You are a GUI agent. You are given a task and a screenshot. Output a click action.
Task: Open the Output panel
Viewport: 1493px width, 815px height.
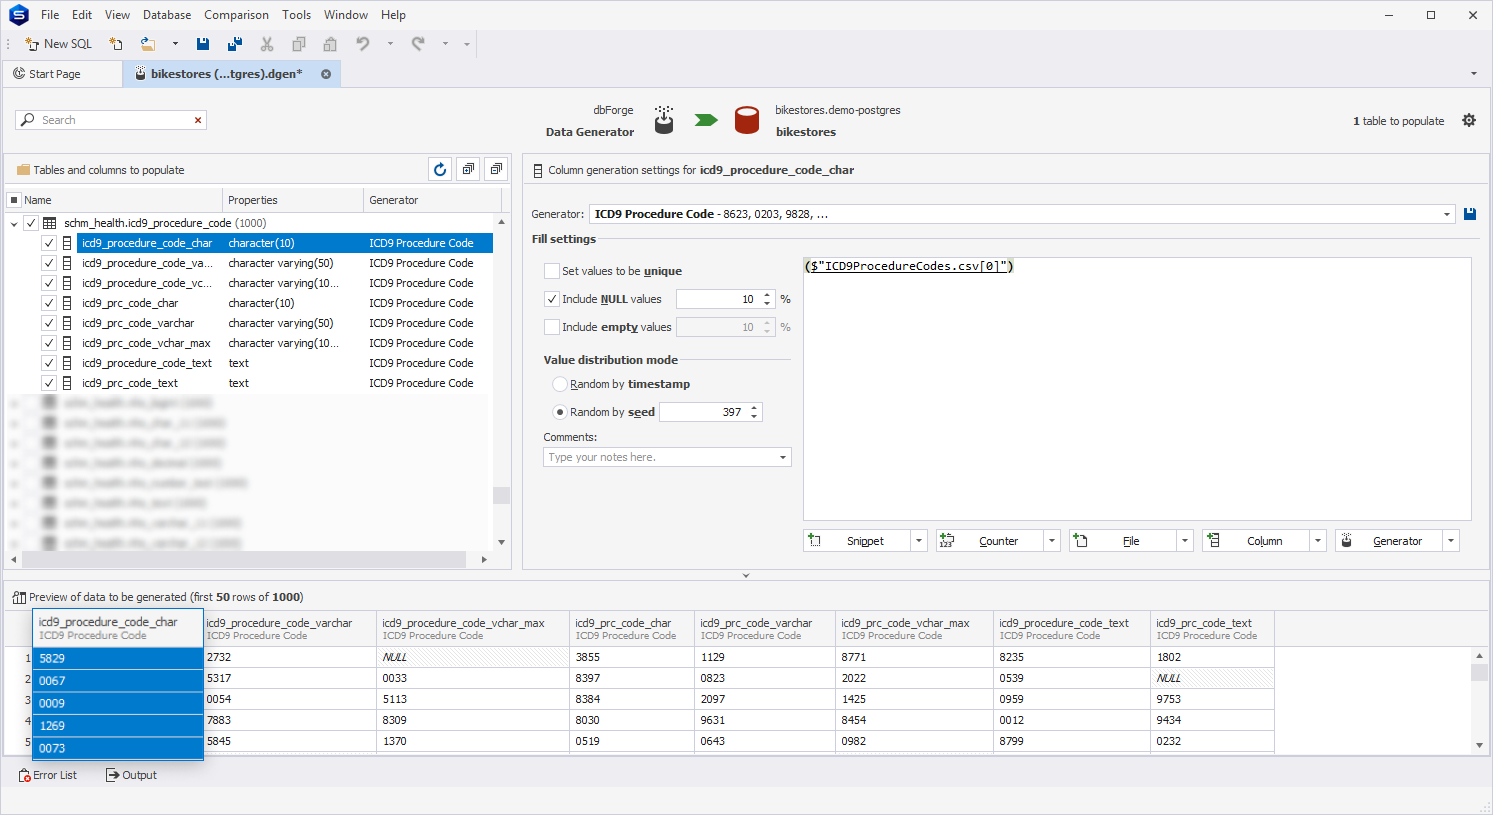[131, 775]
